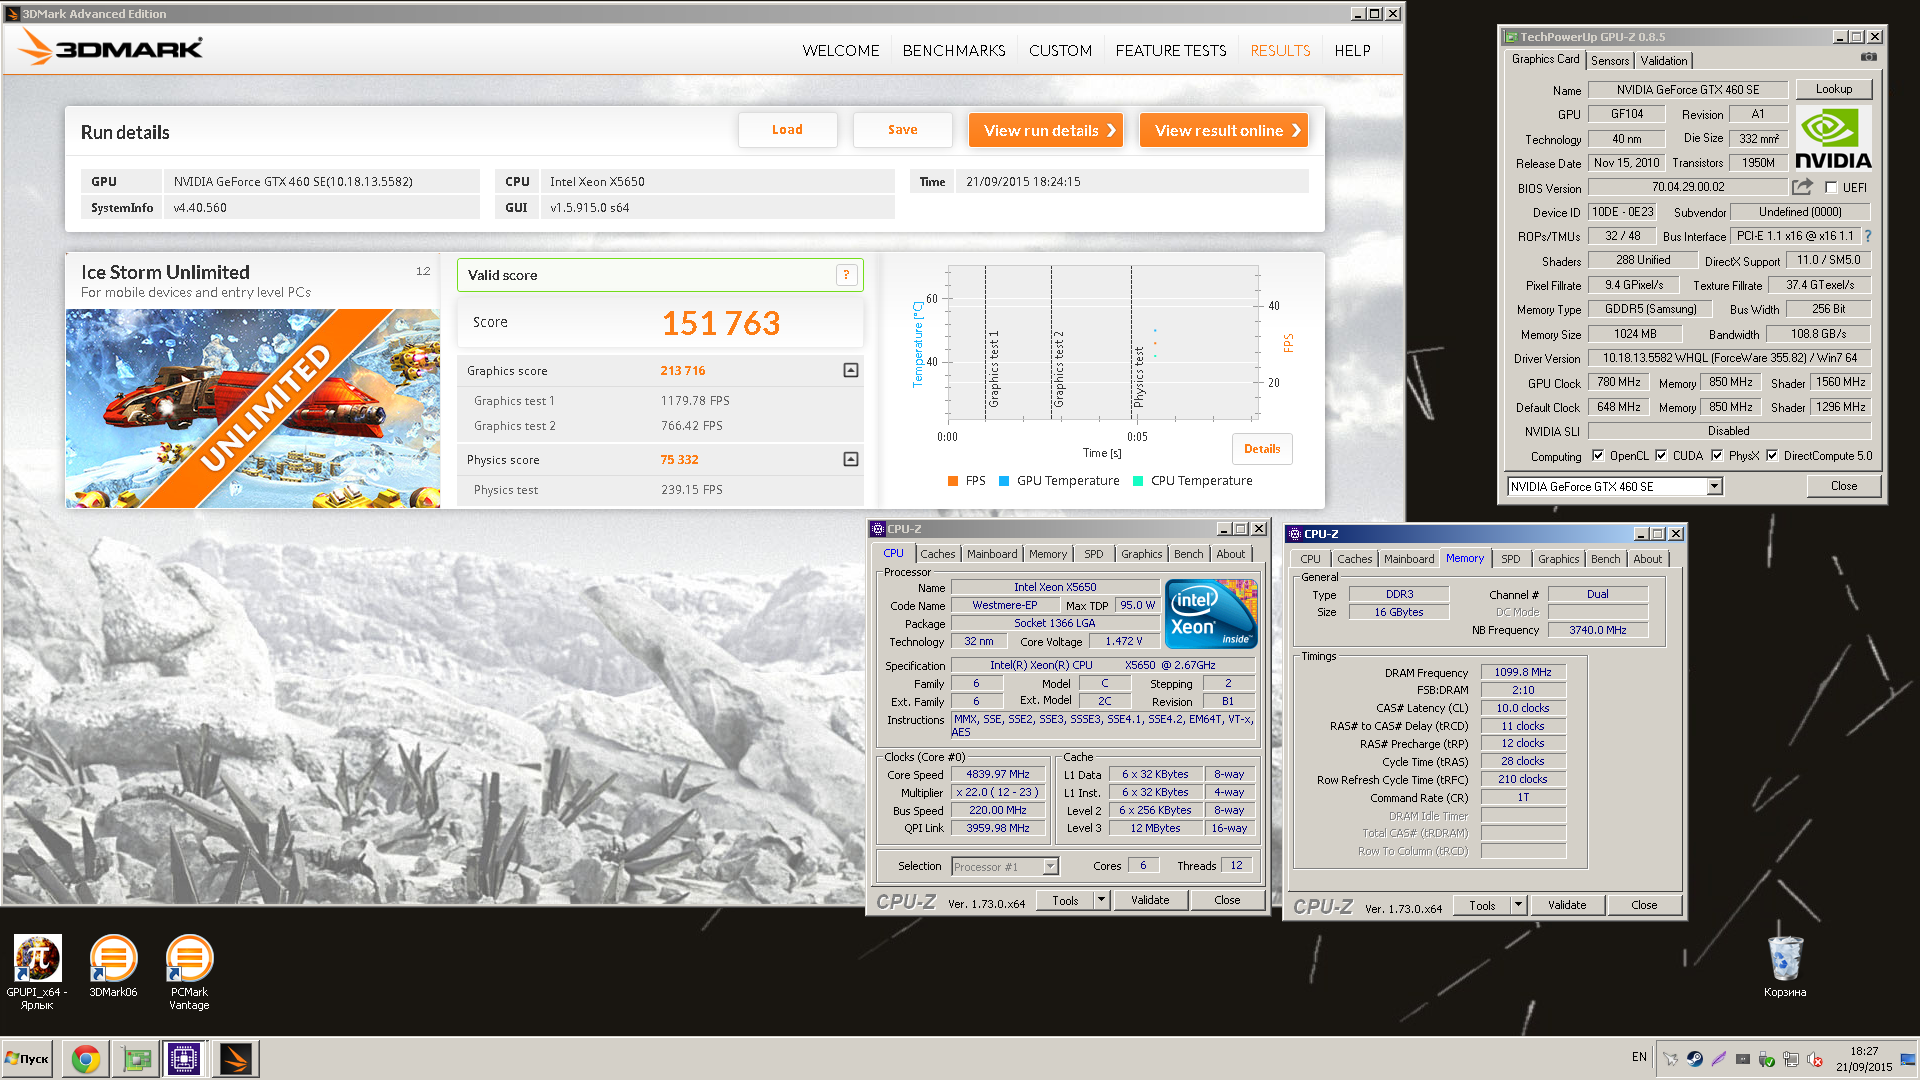Click the Steam tray icon
The height and width of the screenshot is (1080, 1920).
[1695, 1059]
